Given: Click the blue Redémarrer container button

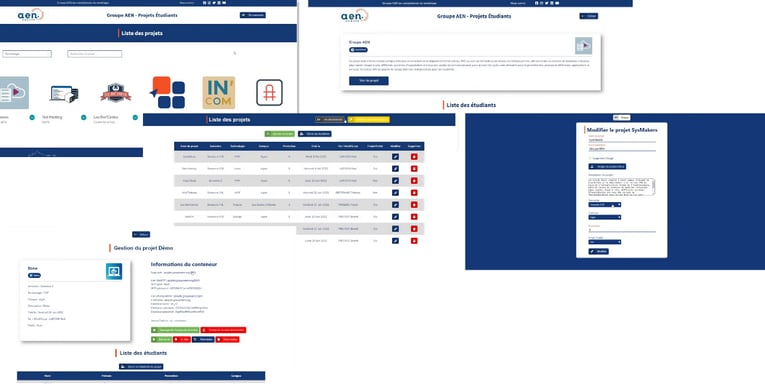Looking at the screenshot, I should click(203, 340).
